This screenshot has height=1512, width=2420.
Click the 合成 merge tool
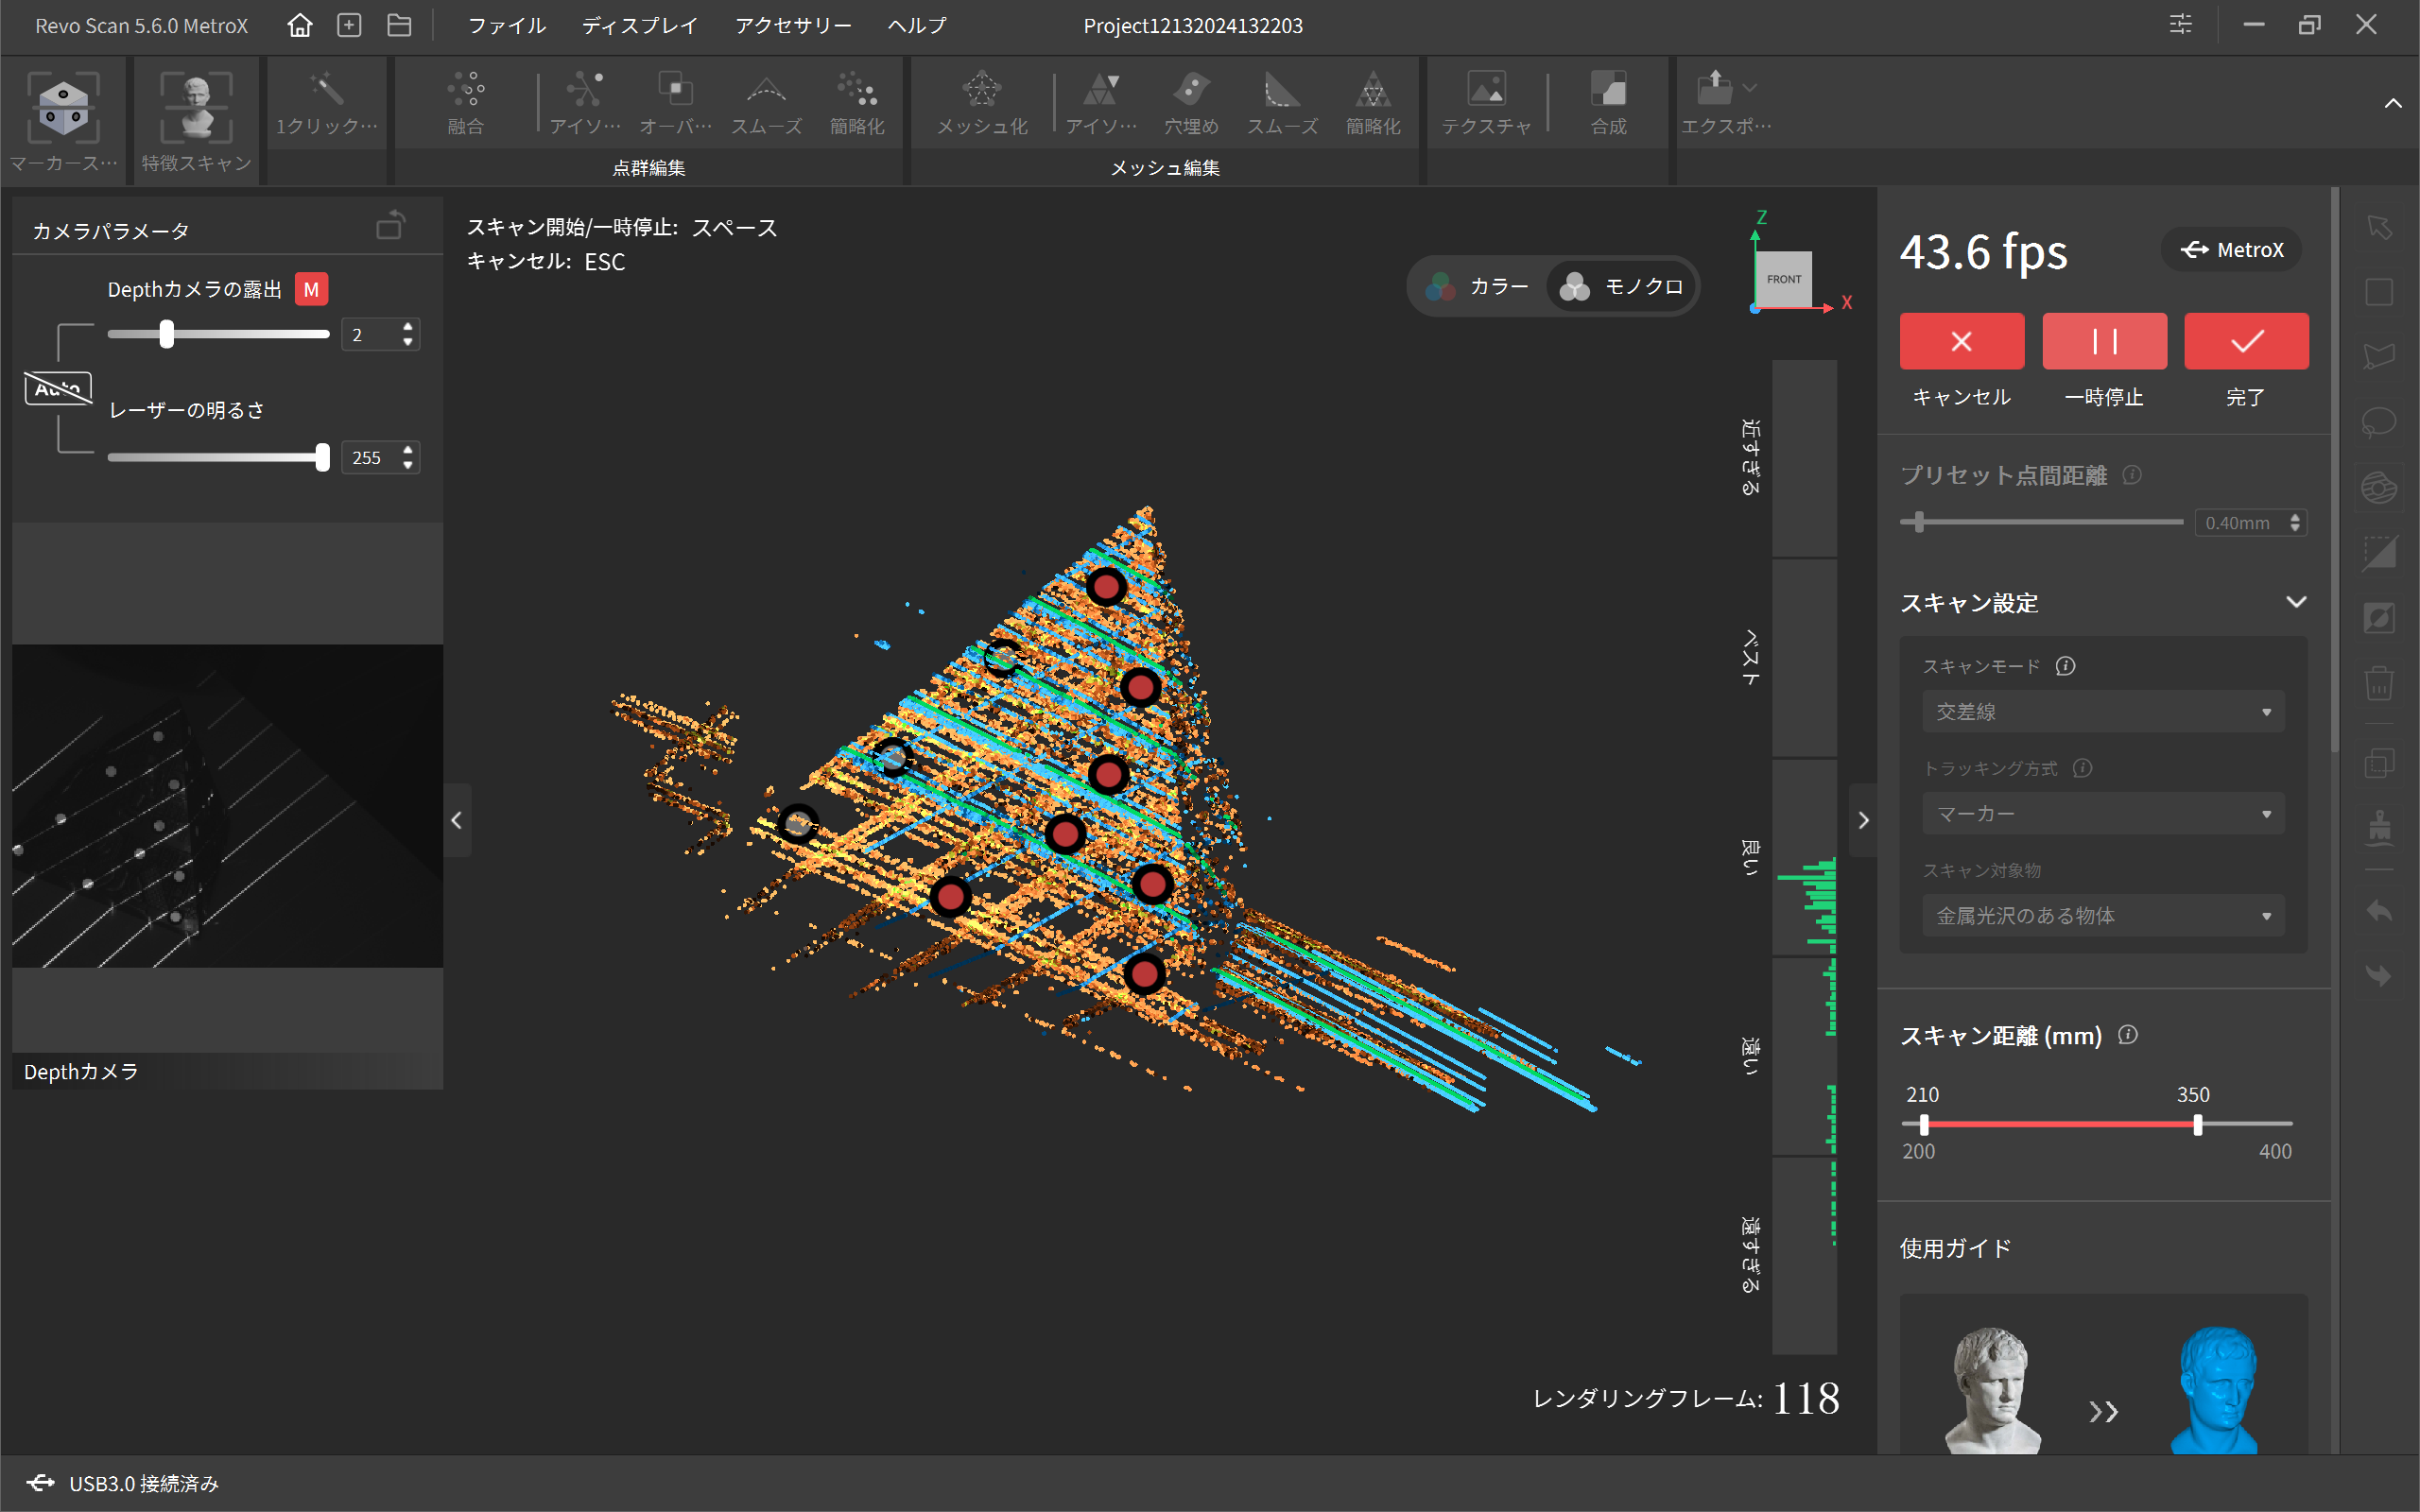point(1609,103)
